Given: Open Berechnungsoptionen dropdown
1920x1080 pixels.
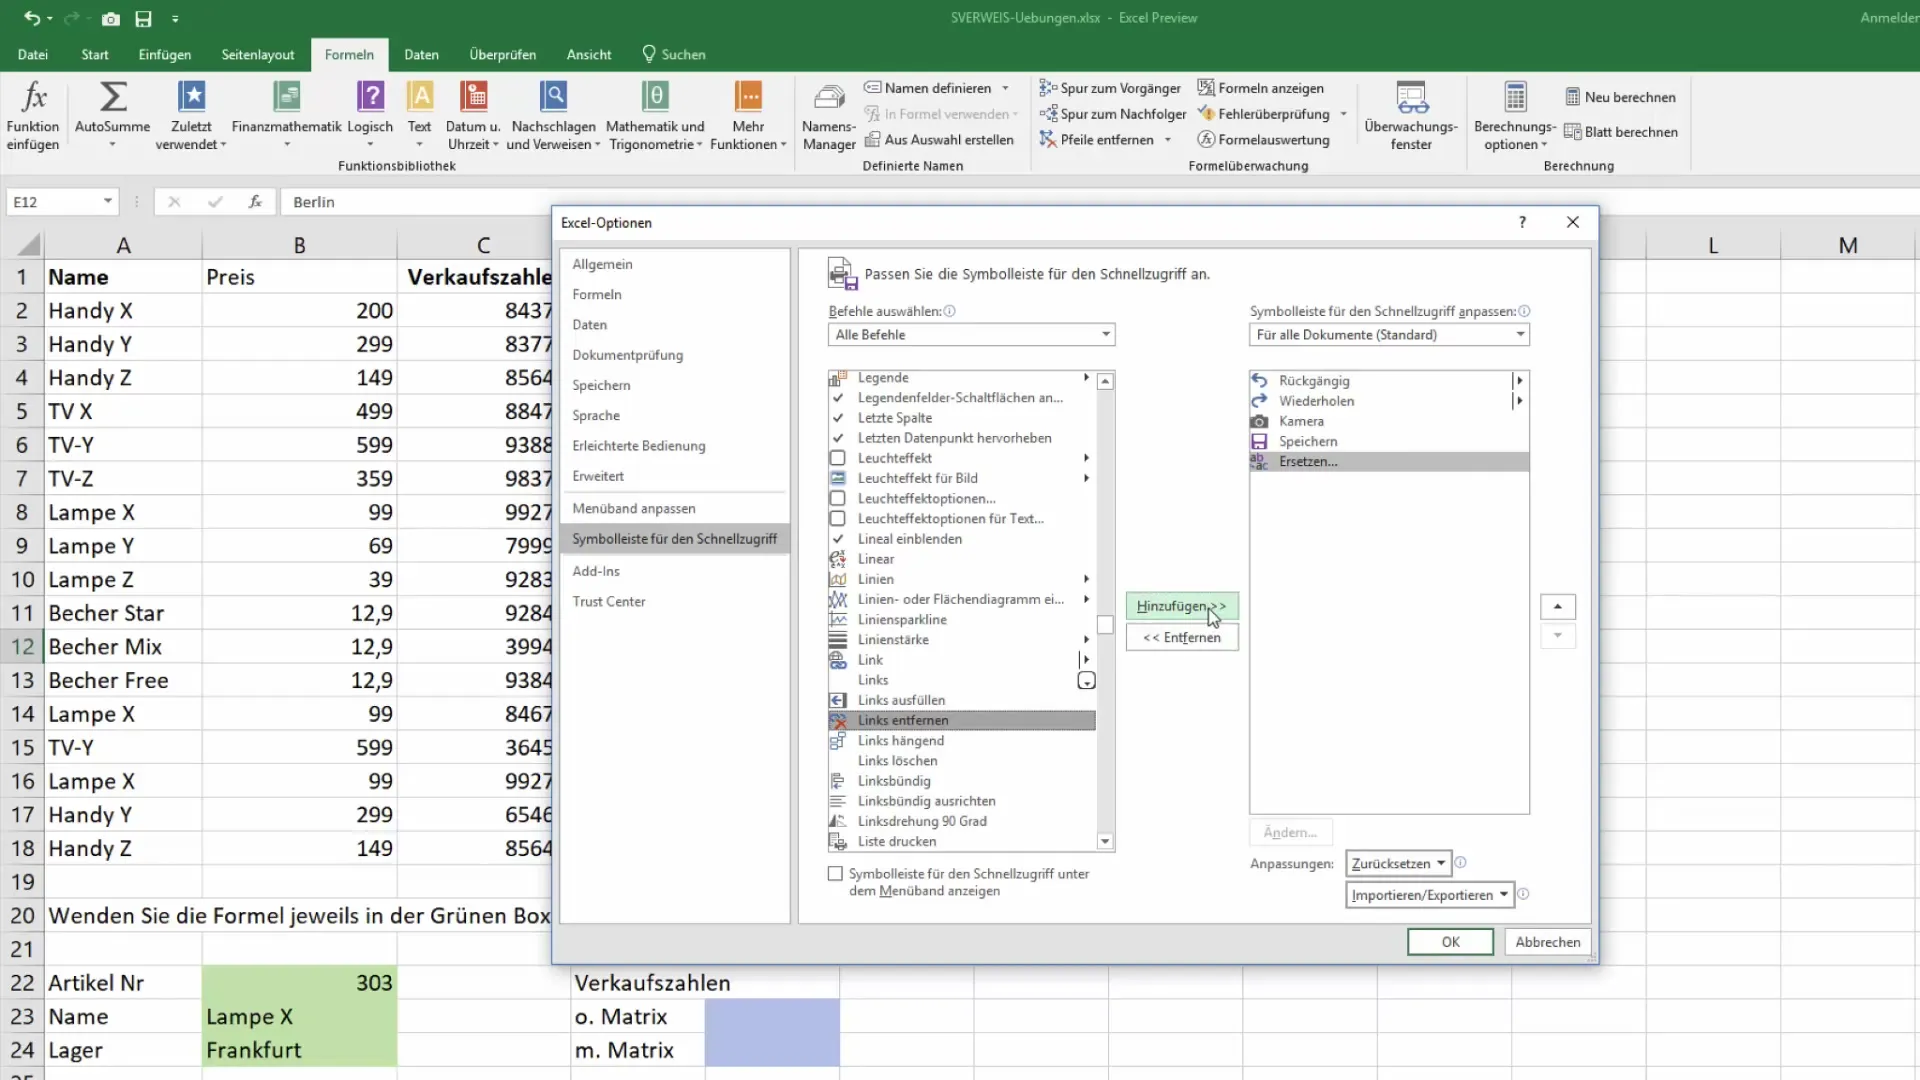Looking at the screenshot, I should (x=1515, y=117).
